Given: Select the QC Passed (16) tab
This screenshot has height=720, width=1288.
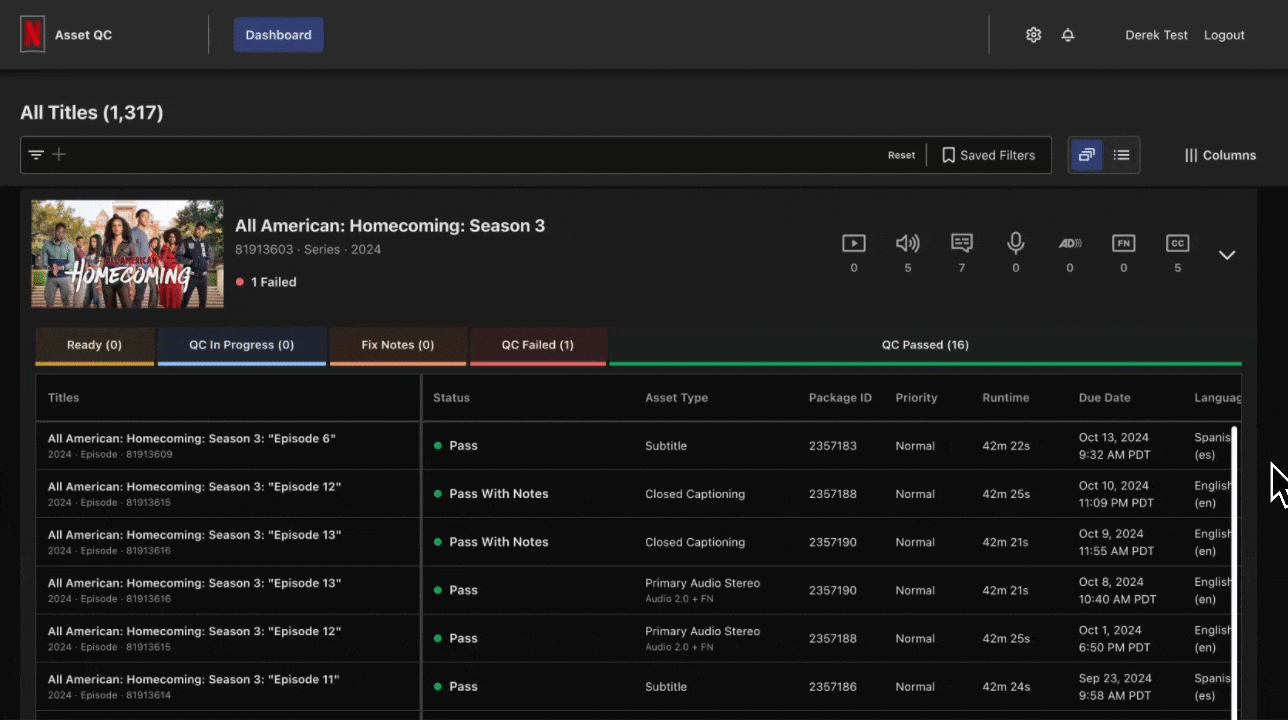Looking at the screenshot, I should [925, 346].
